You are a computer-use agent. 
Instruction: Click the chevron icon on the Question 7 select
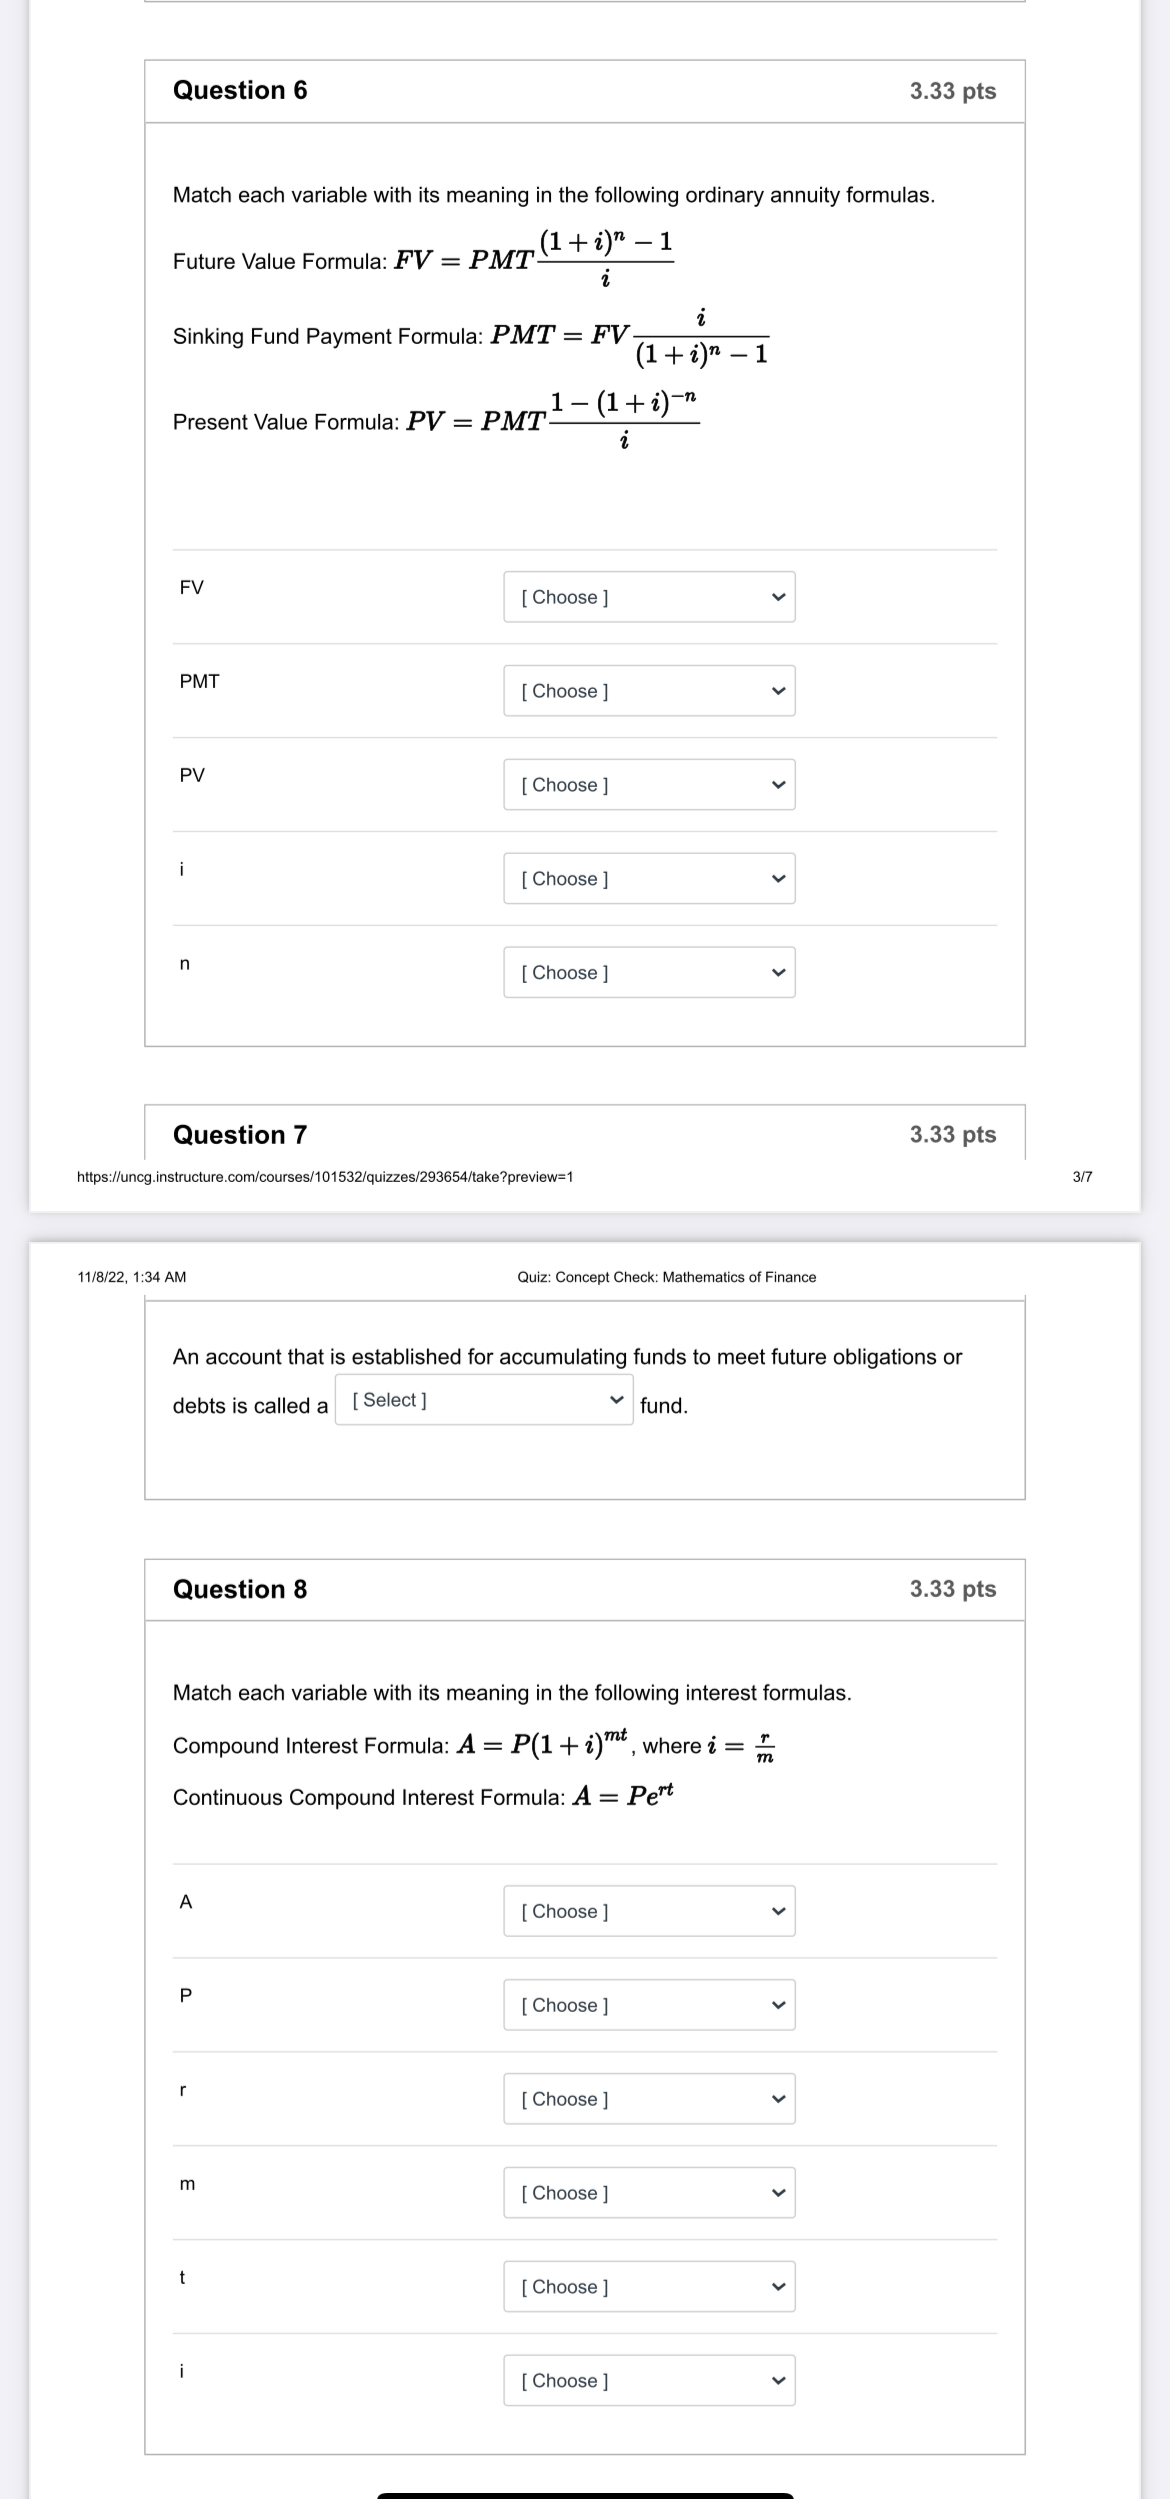click(x=617, y=1400)
